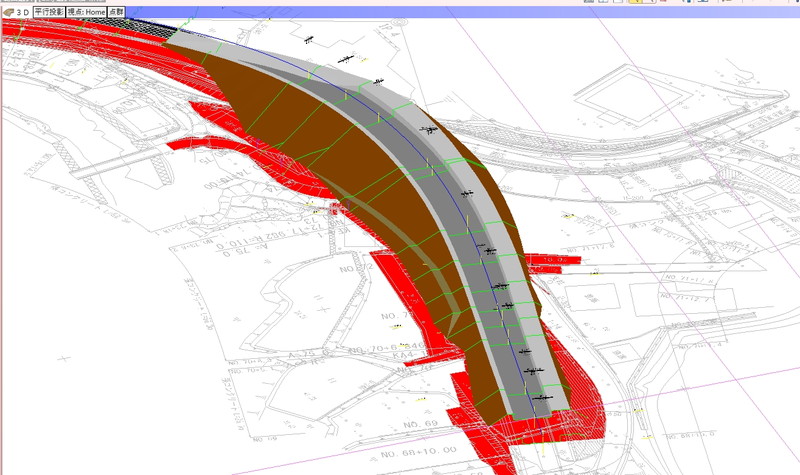Toggle the 点群 point cloud display
Image resolution: width=800 pixels, height=475 pixels.
[117, 13]
